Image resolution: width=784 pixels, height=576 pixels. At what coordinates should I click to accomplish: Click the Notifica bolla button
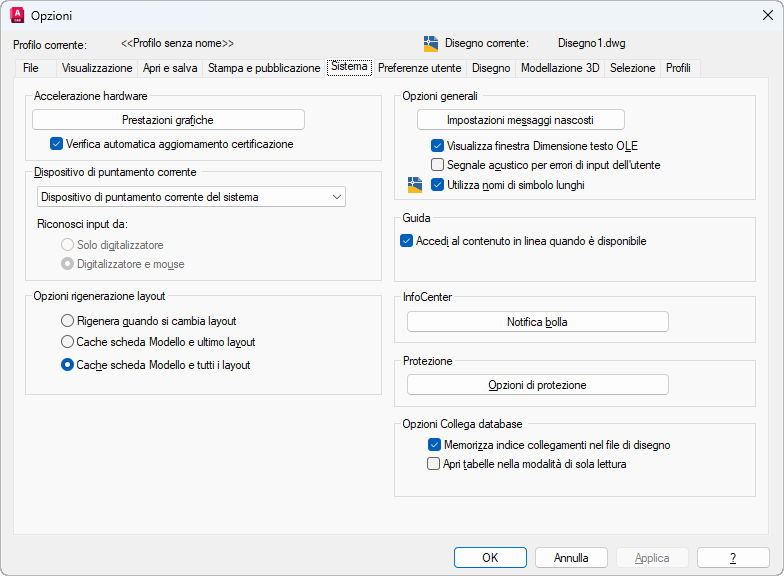pyautogui.click(x=537, y=322)
